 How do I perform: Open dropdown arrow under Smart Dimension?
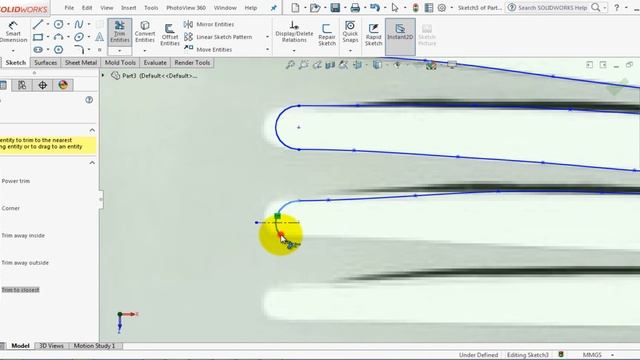pos(13,51)
